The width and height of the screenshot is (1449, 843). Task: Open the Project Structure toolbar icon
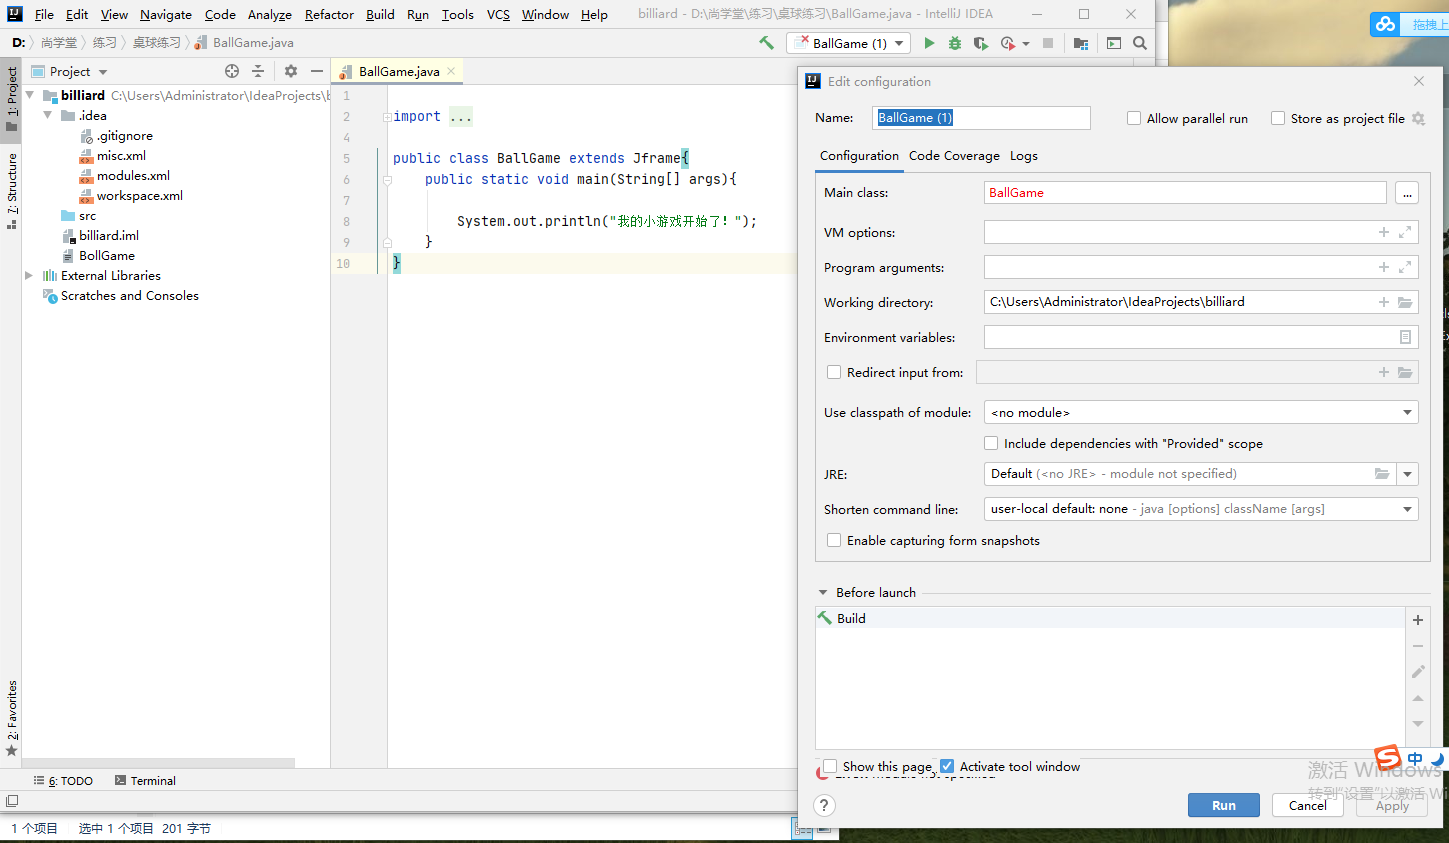(1081, 43)
